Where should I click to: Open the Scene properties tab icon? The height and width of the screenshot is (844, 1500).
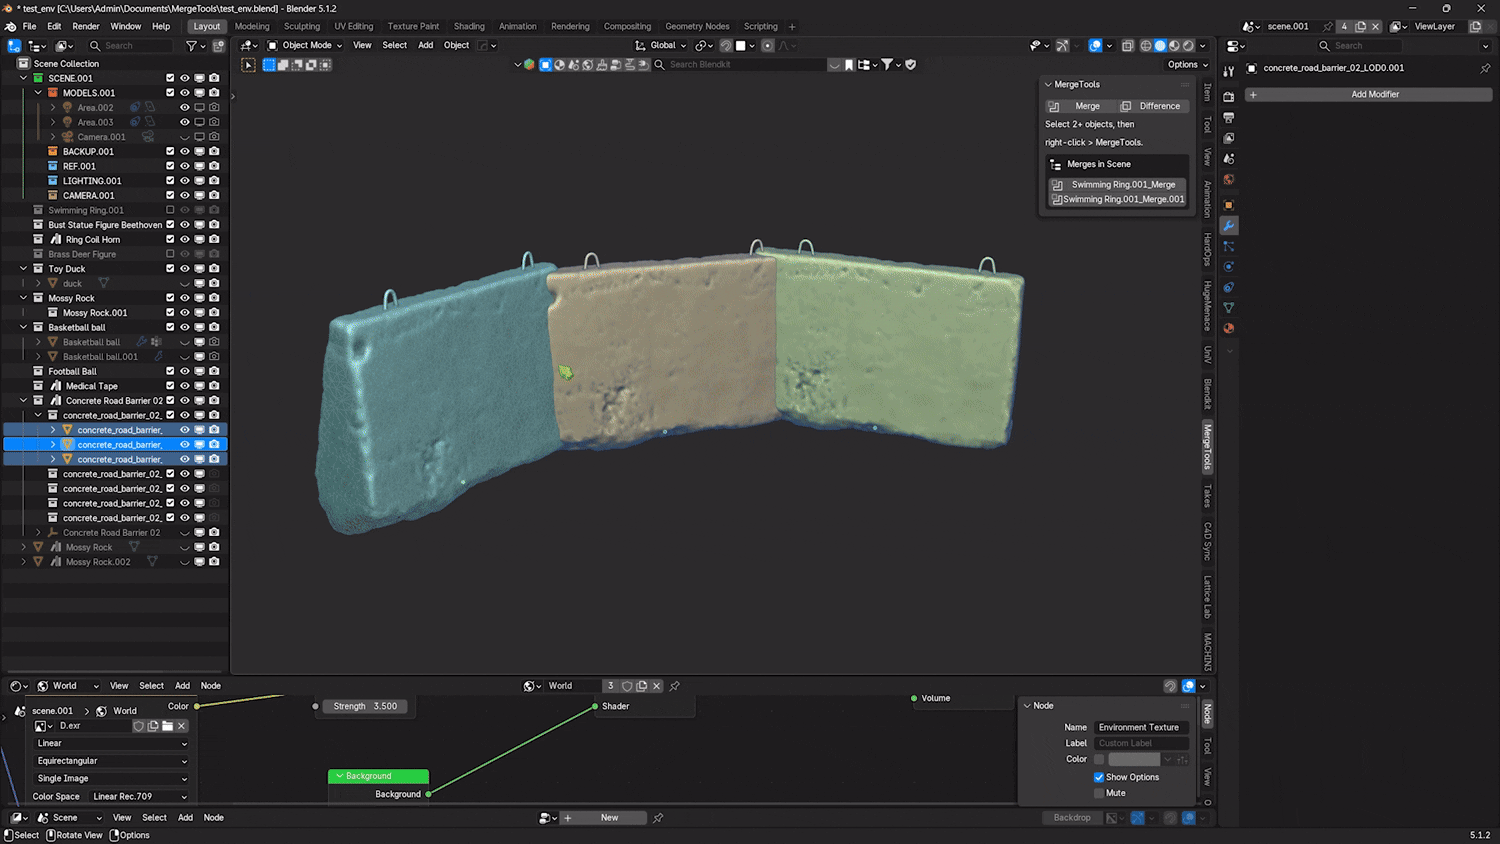[1229, 159]
